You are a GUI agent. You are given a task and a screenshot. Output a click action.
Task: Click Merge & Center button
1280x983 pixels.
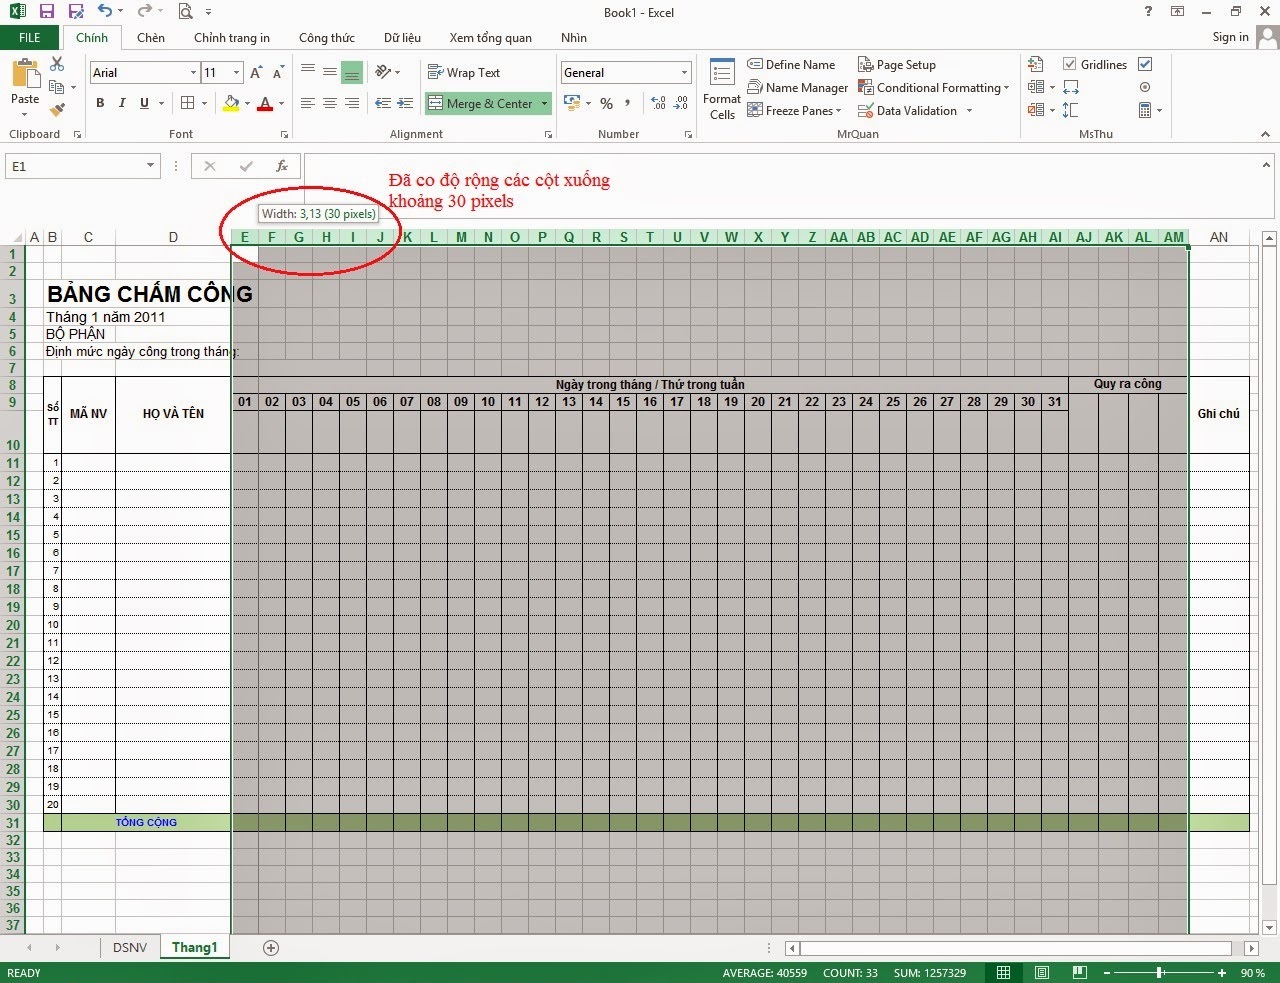[481, 103]
